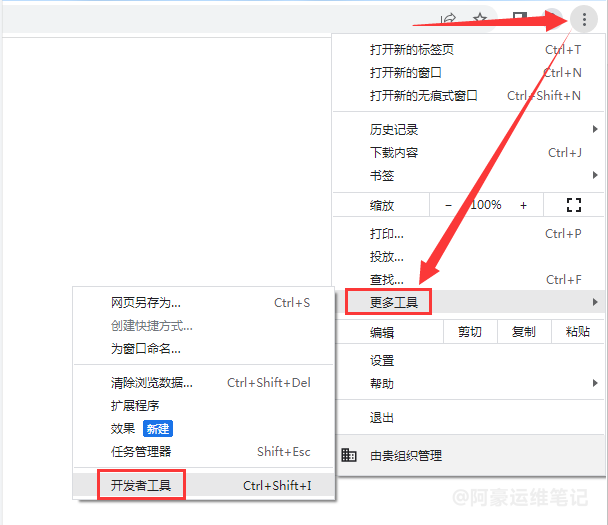Open the Chrome three-dot menu button

(x=584, y=19)
